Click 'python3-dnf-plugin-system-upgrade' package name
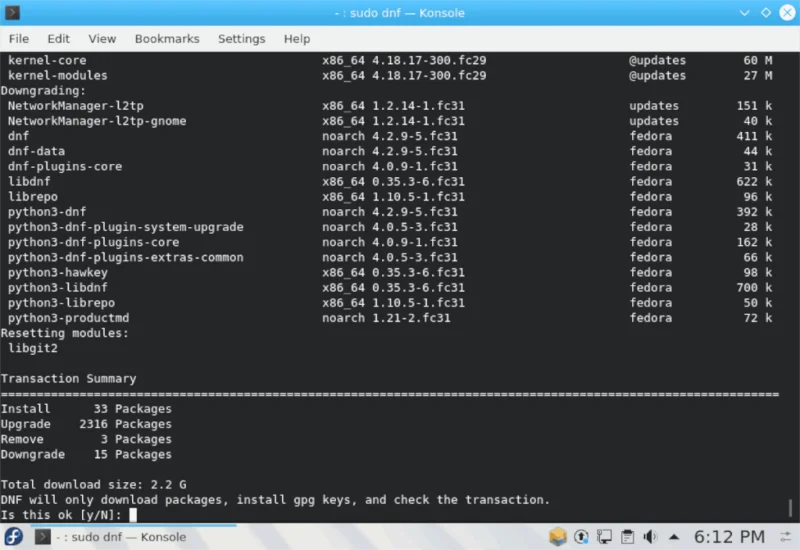Screen dimensions: 800x550 coord(126,227)
